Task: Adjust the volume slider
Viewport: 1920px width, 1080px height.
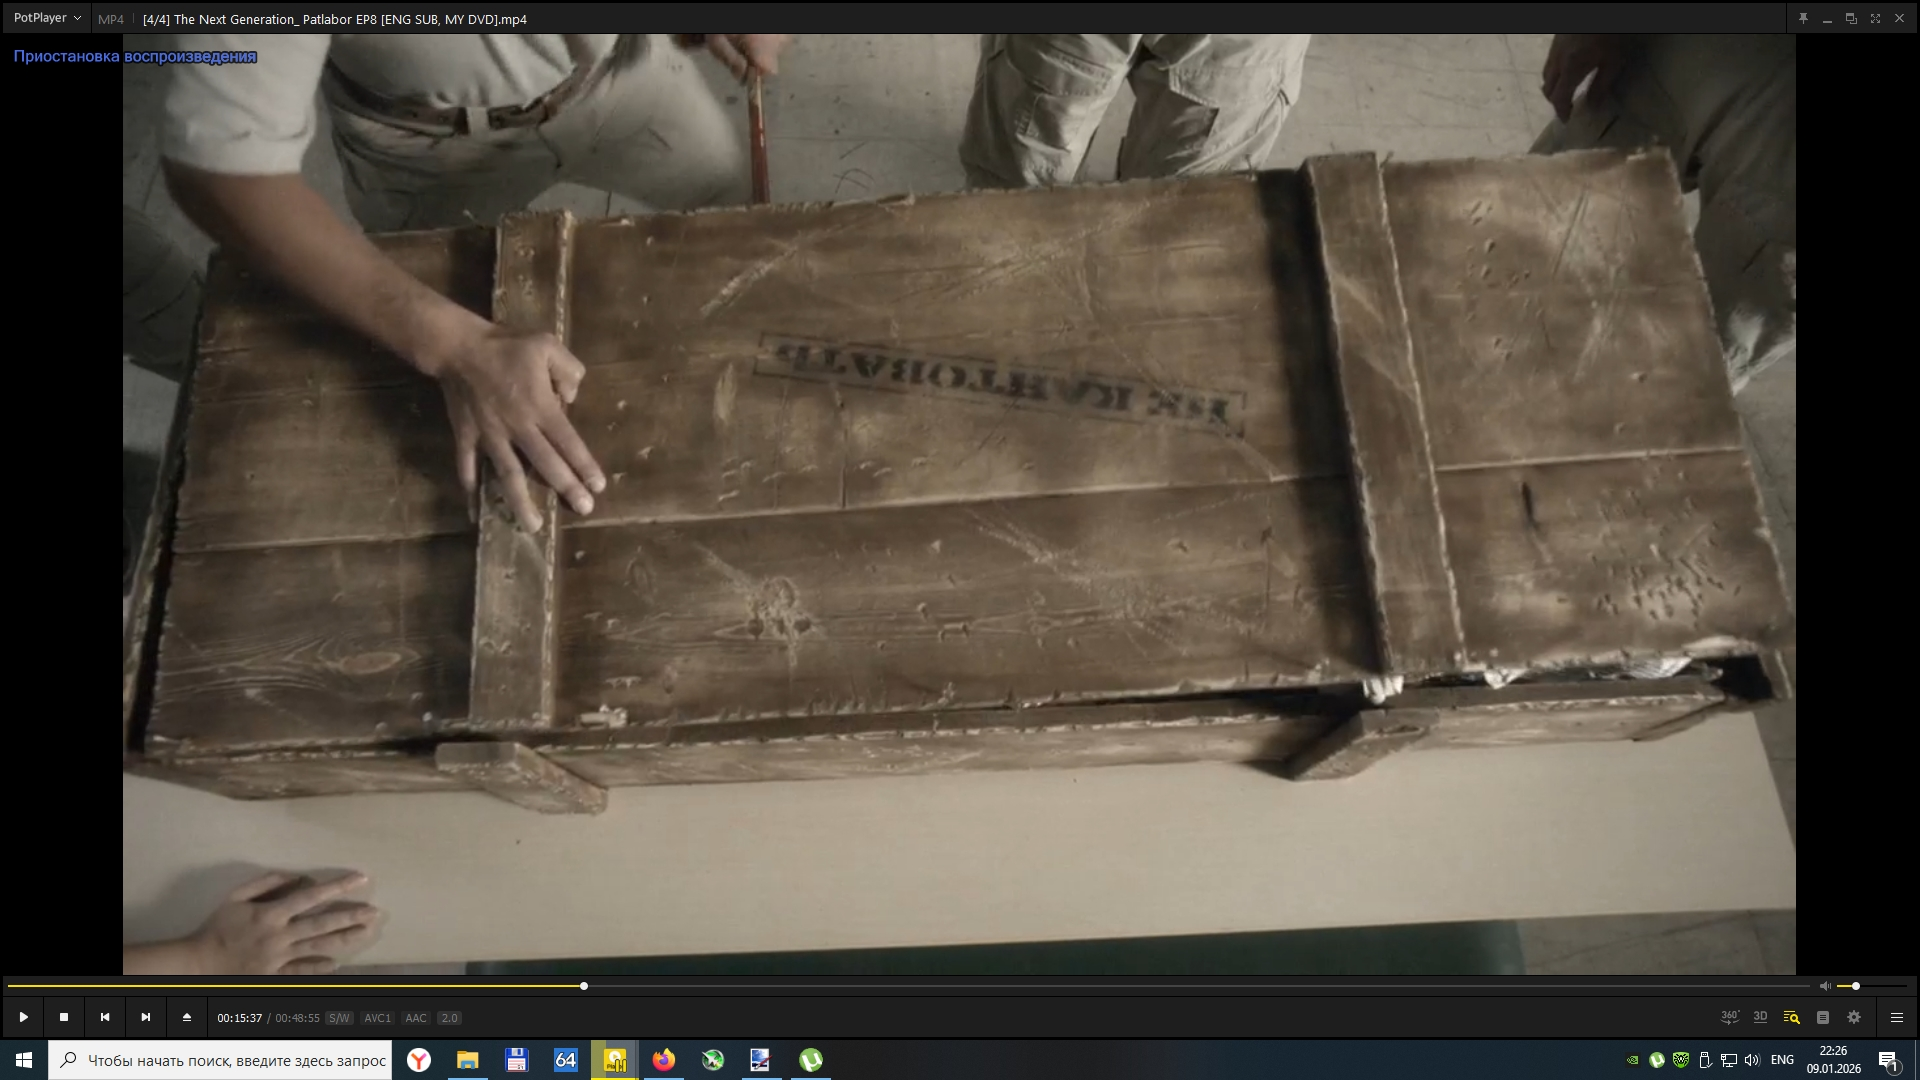Action: (1871, 986)
